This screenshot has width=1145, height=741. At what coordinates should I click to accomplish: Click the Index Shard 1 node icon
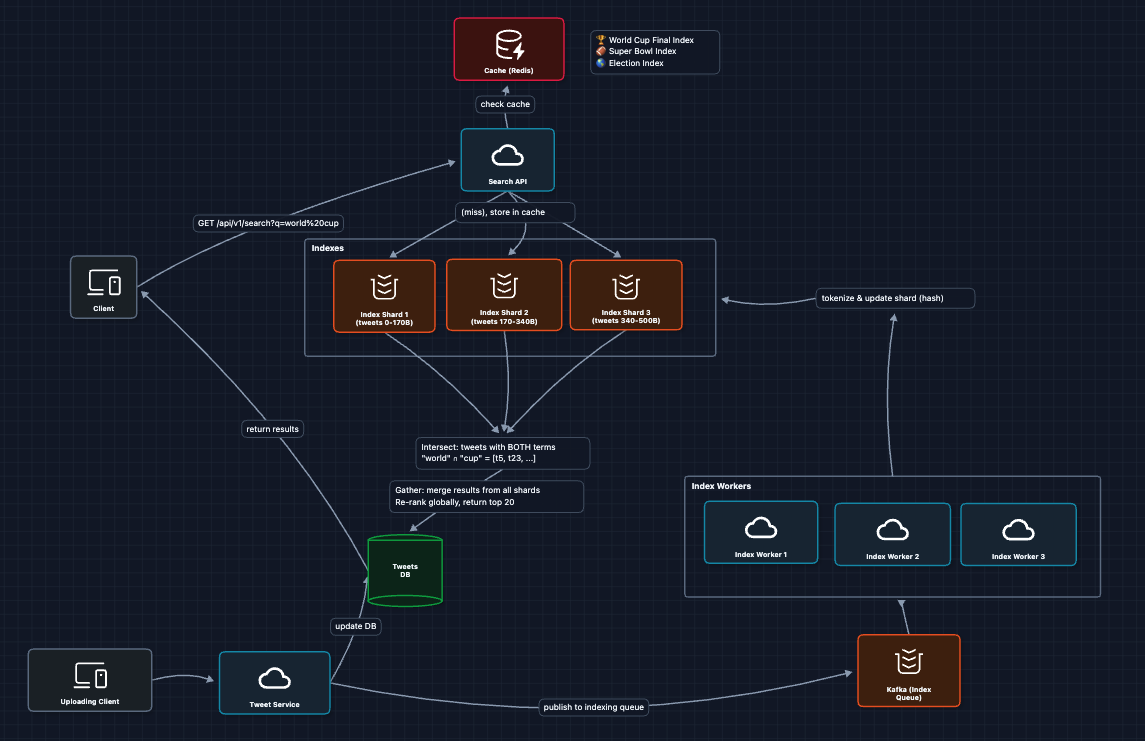[x=384, y=288]
